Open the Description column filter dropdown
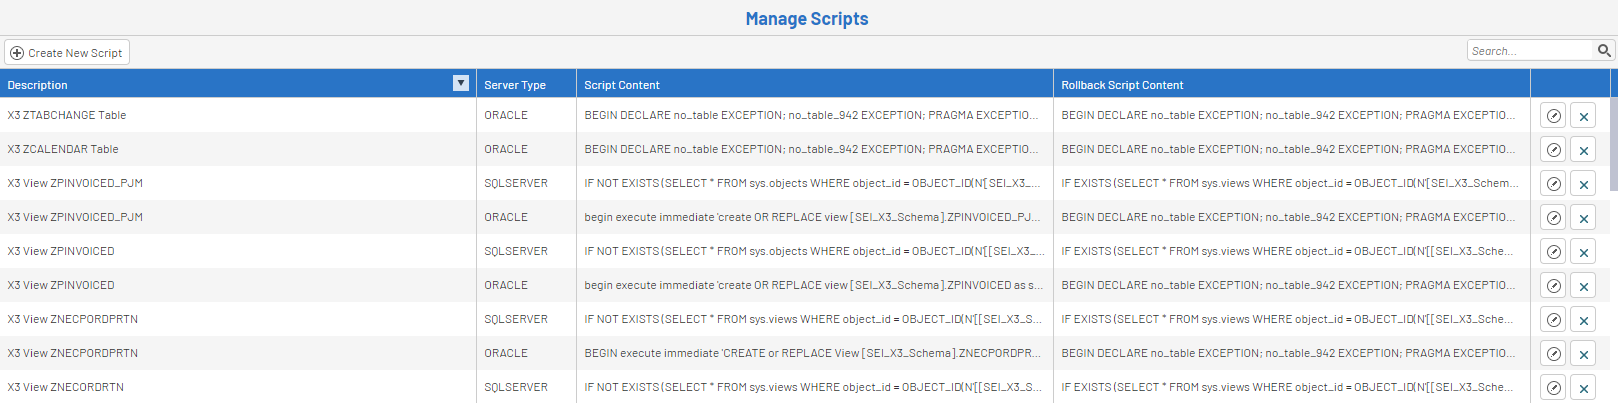Screen dimensions: 1618x403 point(461,84)
